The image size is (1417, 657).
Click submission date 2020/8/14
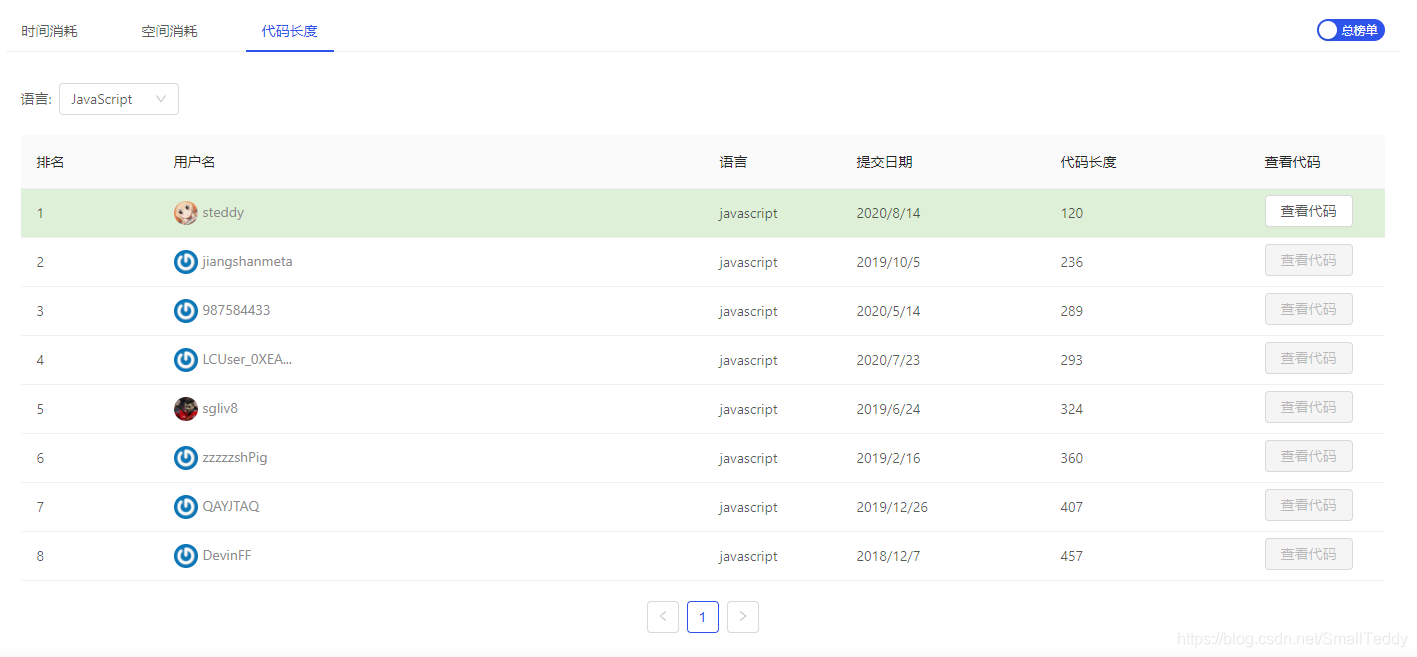tap(888, 214)
